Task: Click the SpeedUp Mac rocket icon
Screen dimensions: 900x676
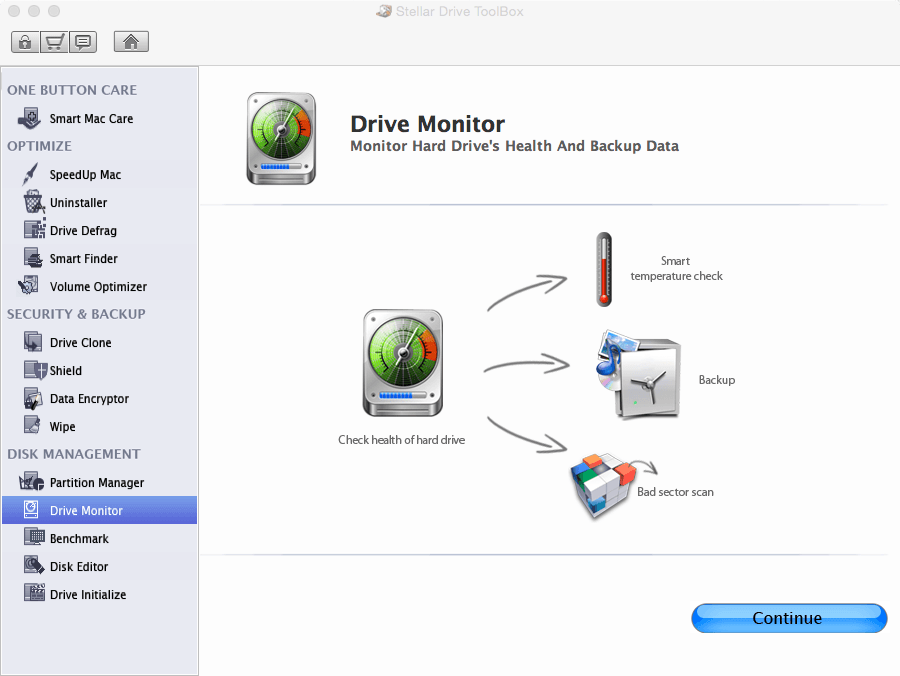Action: 30,174
